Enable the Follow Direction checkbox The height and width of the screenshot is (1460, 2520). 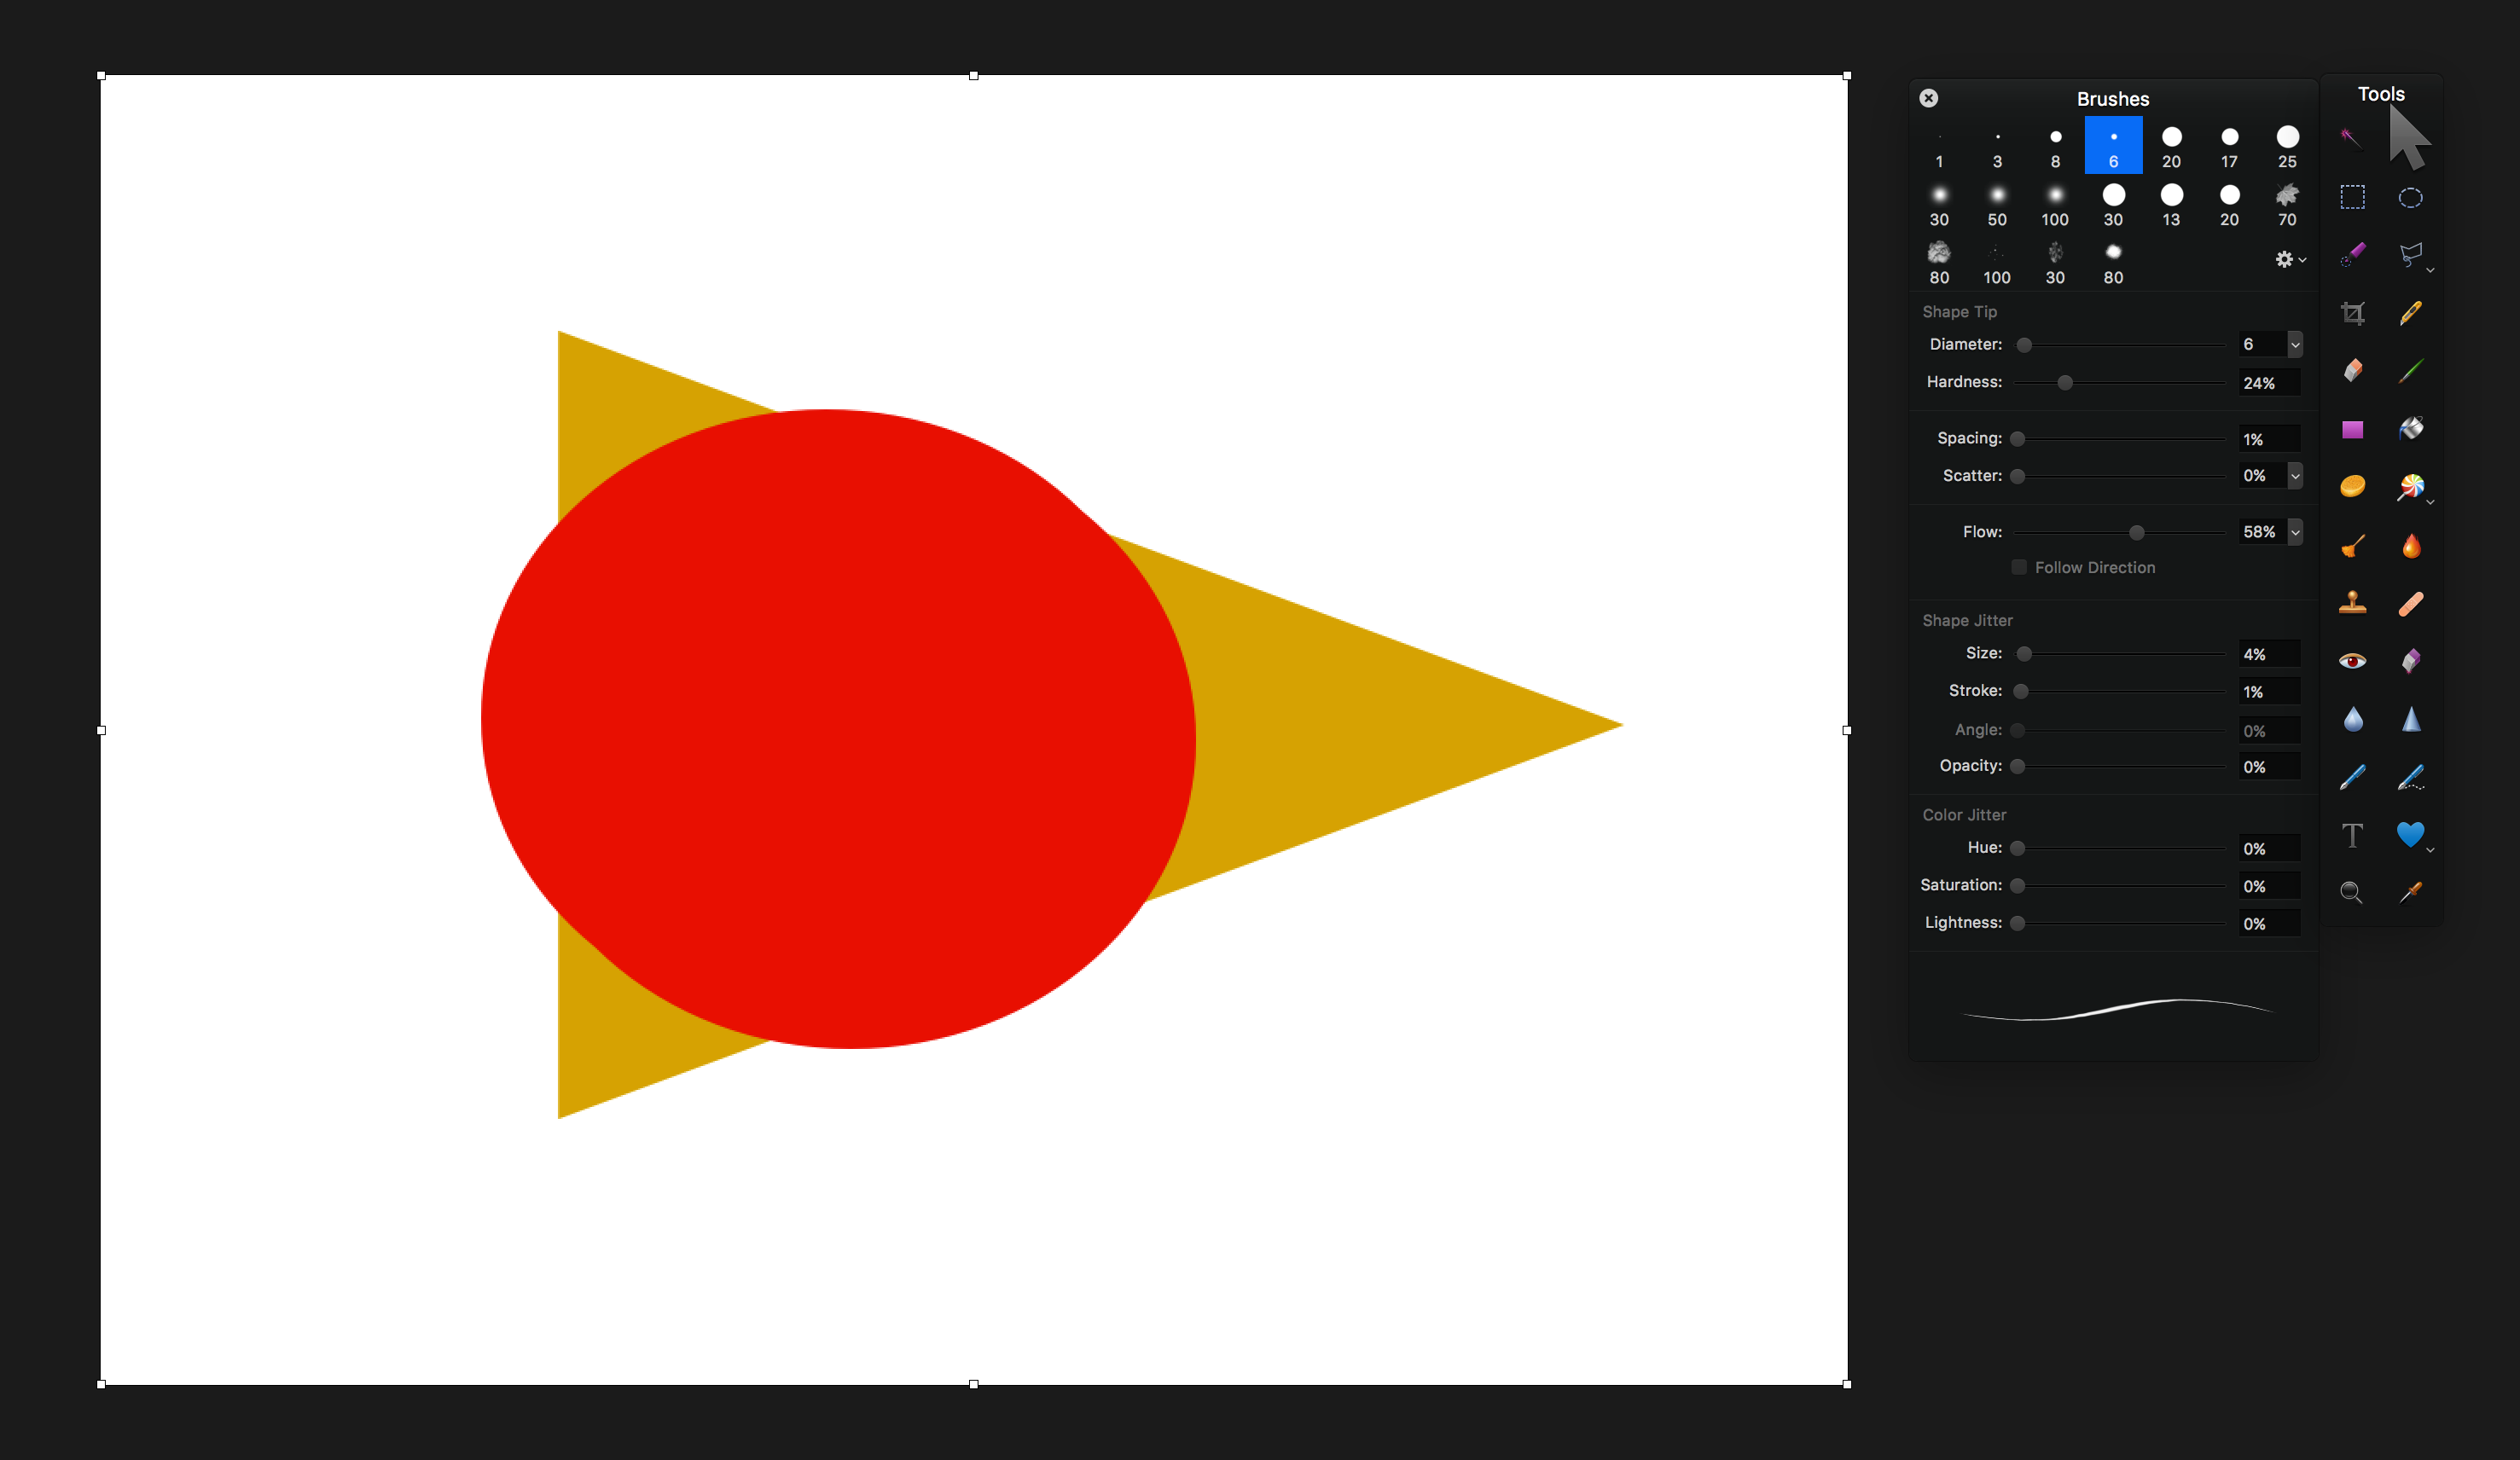(2018, 567)
